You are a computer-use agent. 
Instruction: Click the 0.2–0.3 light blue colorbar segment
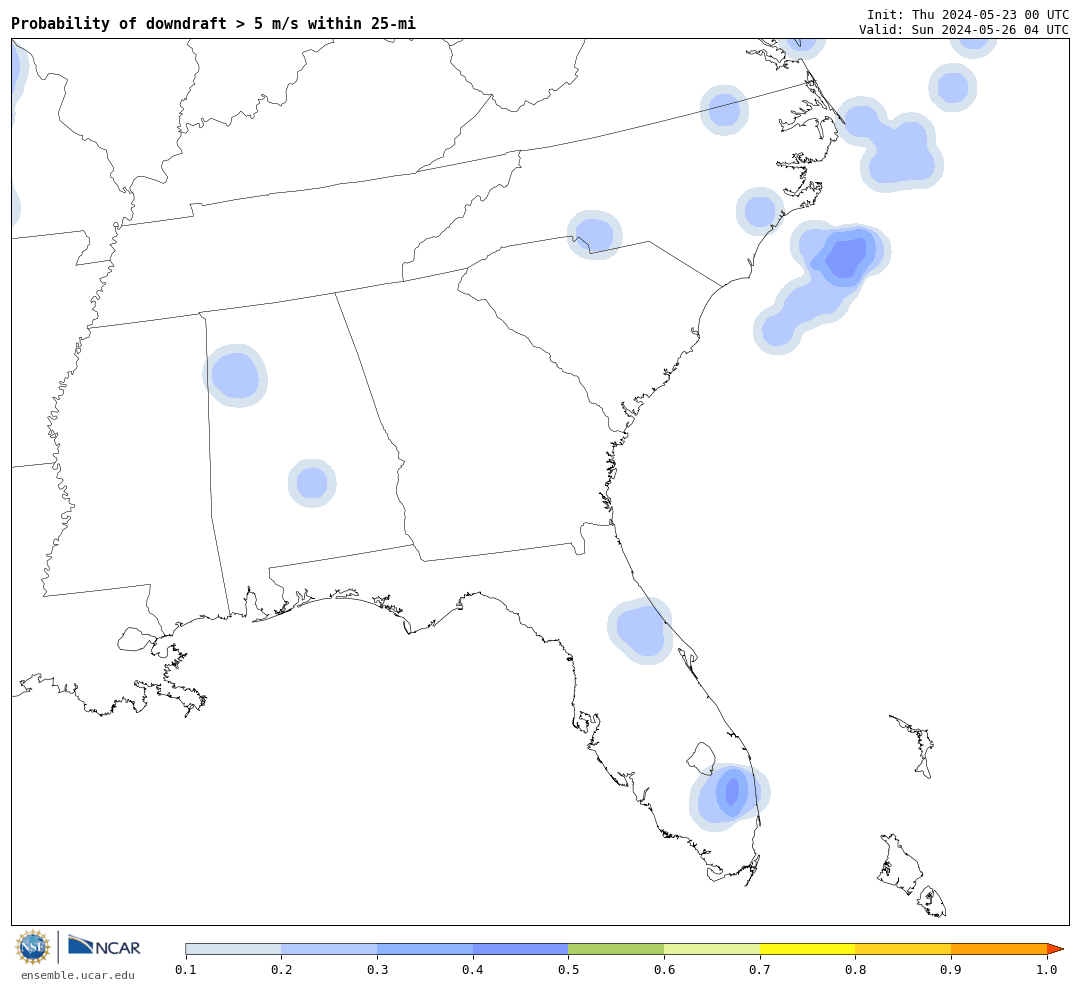click(329, 949)
